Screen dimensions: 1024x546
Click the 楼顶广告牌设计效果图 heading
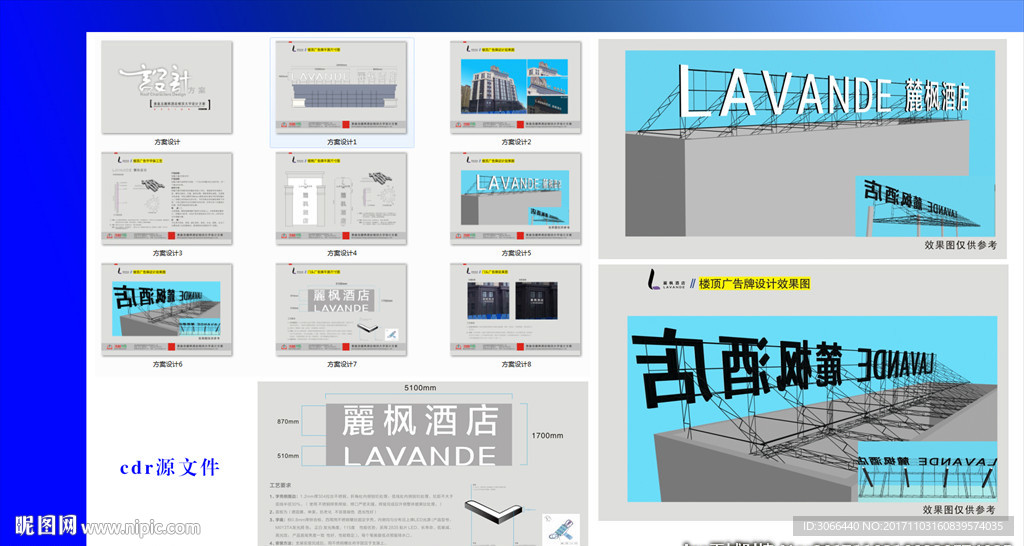[754, 283]
